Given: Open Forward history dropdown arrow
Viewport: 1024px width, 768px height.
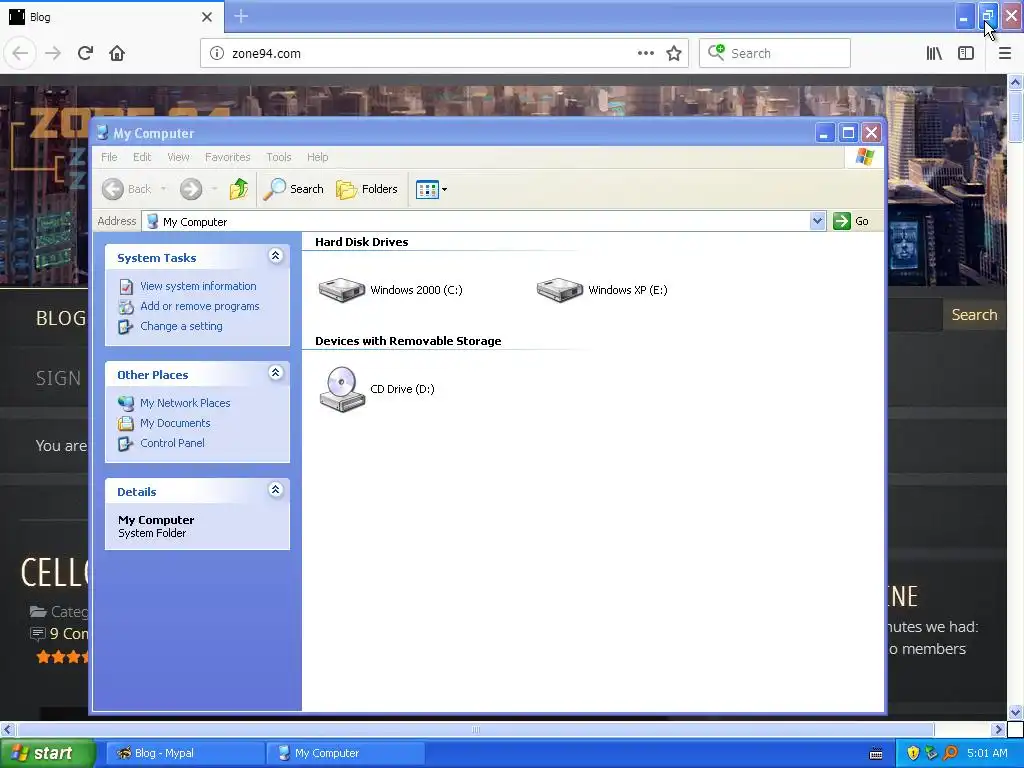Looking at the screenshot, I should (214, 189).
